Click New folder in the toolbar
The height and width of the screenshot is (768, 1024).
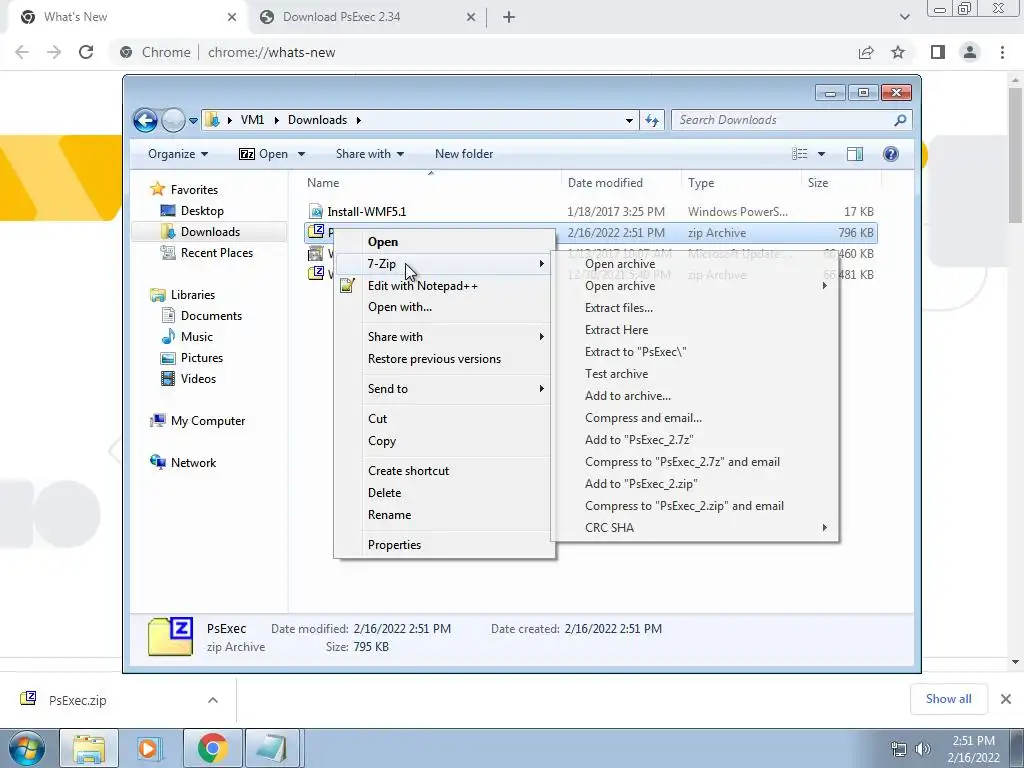click(464, 154)
